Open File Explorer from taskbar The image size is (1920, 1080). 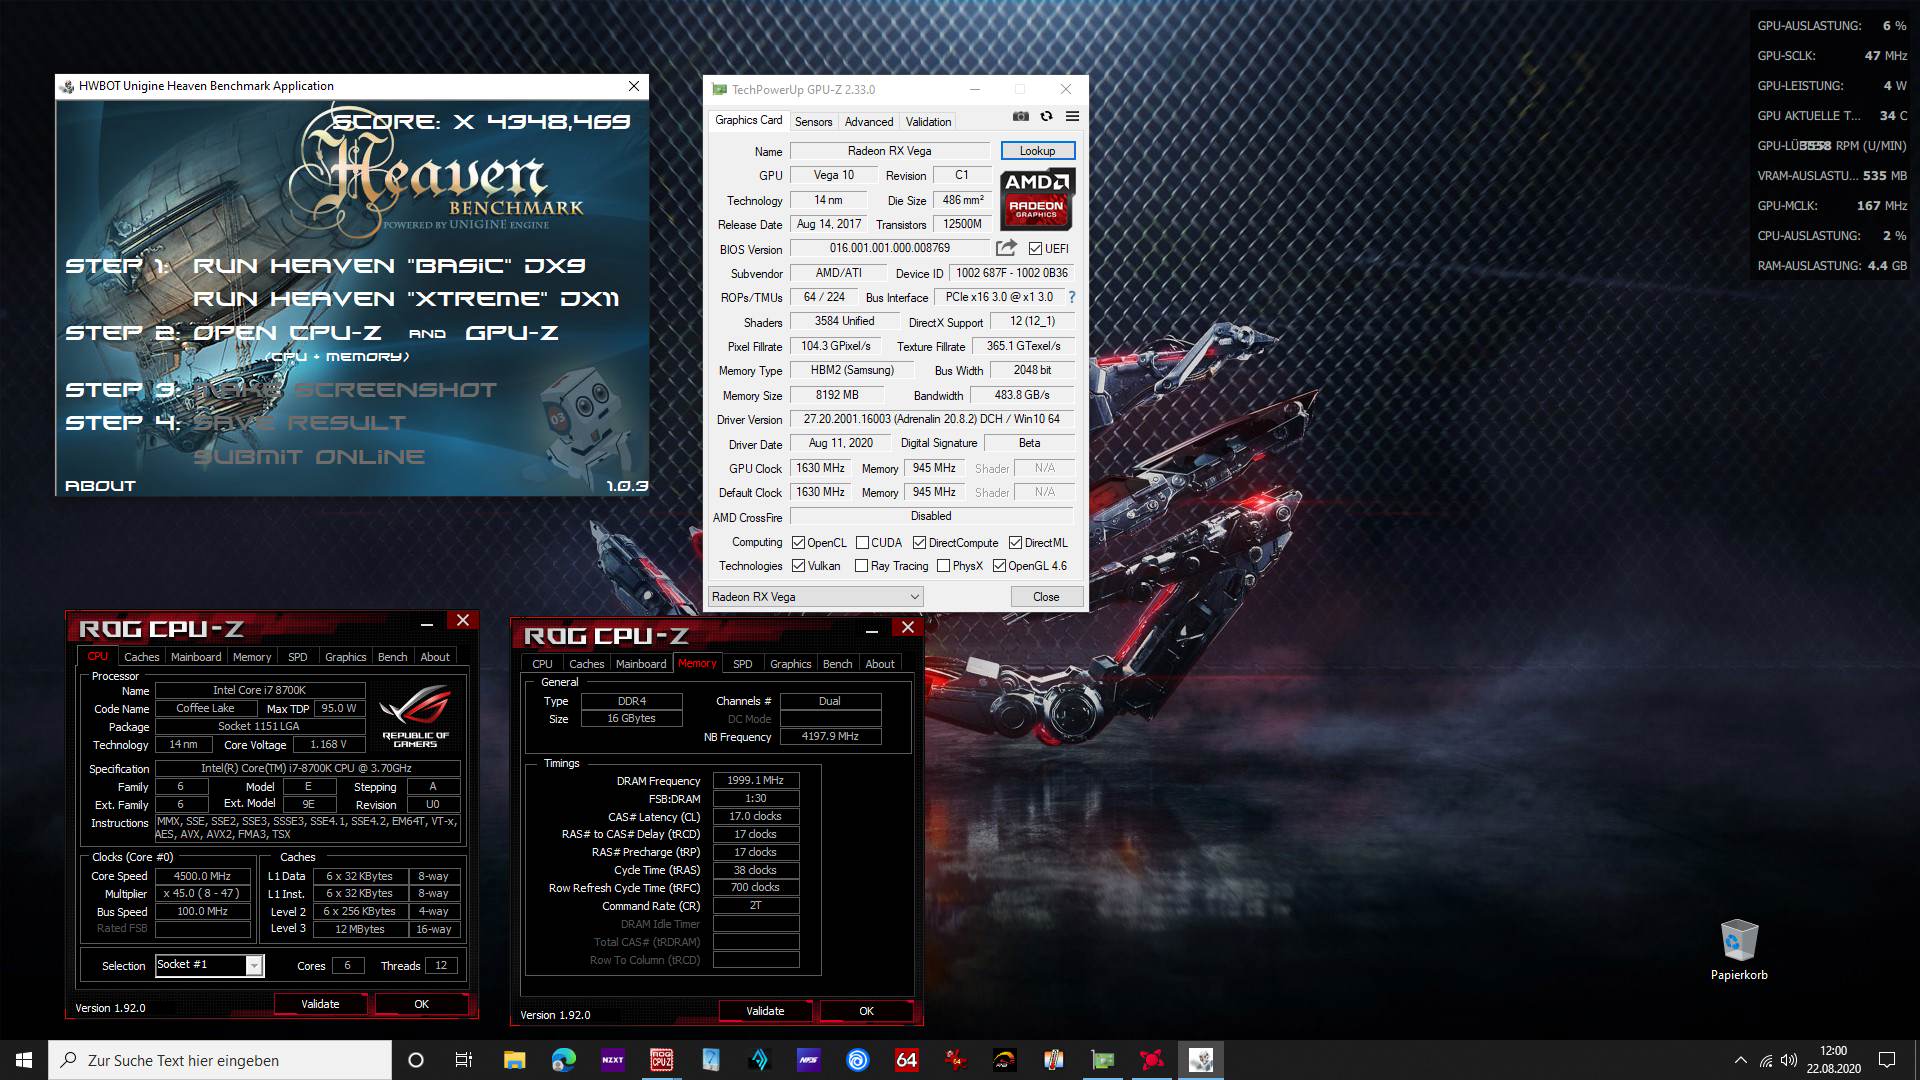(514, 1060)
